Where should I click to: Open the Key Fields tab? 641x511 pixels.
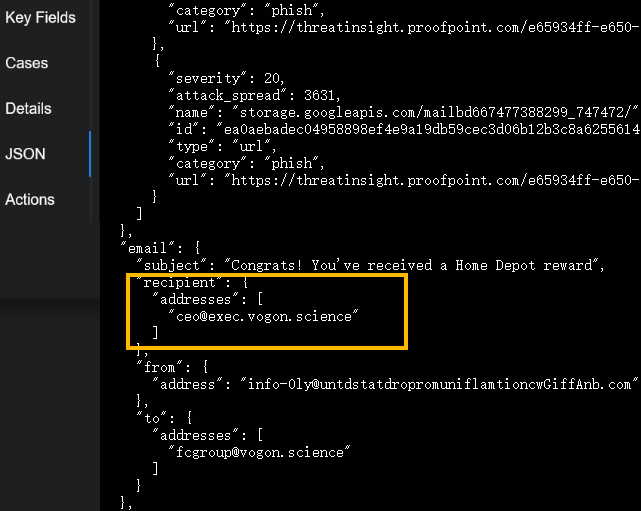[40, 17]
